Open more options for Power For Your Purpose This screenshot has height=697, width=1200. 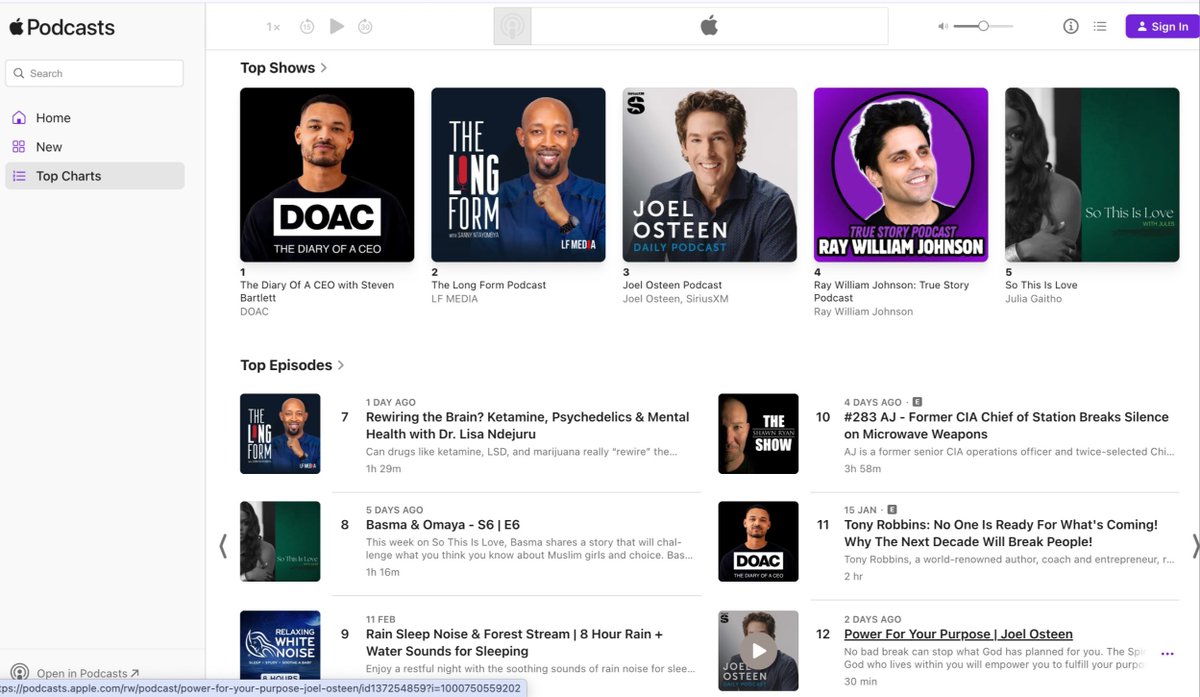click(x=1167, y=653)
